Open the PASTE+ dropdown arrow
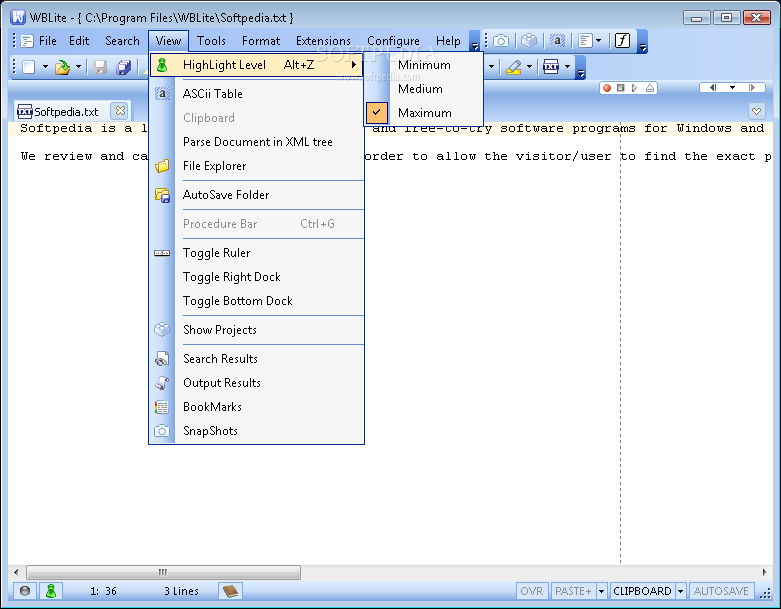The image size is (781, 609). click(x=601, y=591)
